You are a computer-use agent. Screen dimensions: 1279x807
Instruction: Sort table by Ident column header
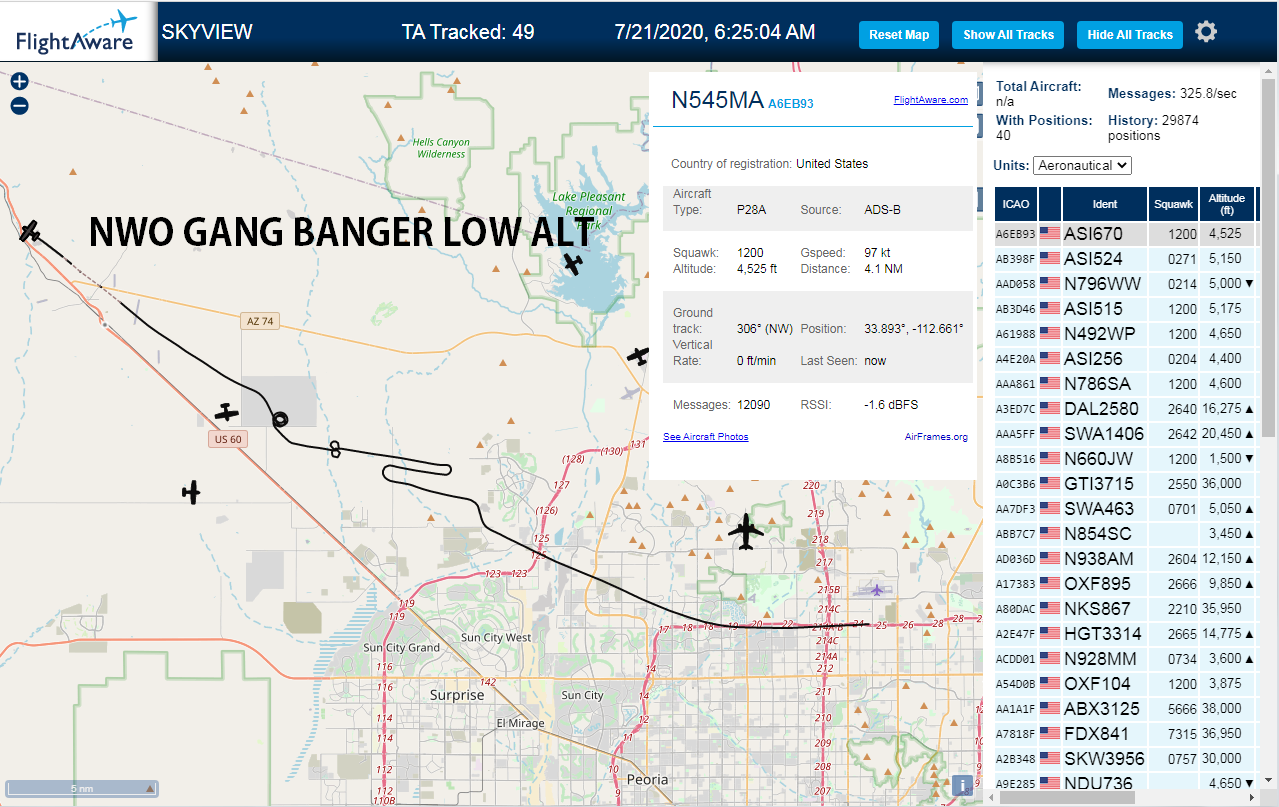coord(1105,204)
